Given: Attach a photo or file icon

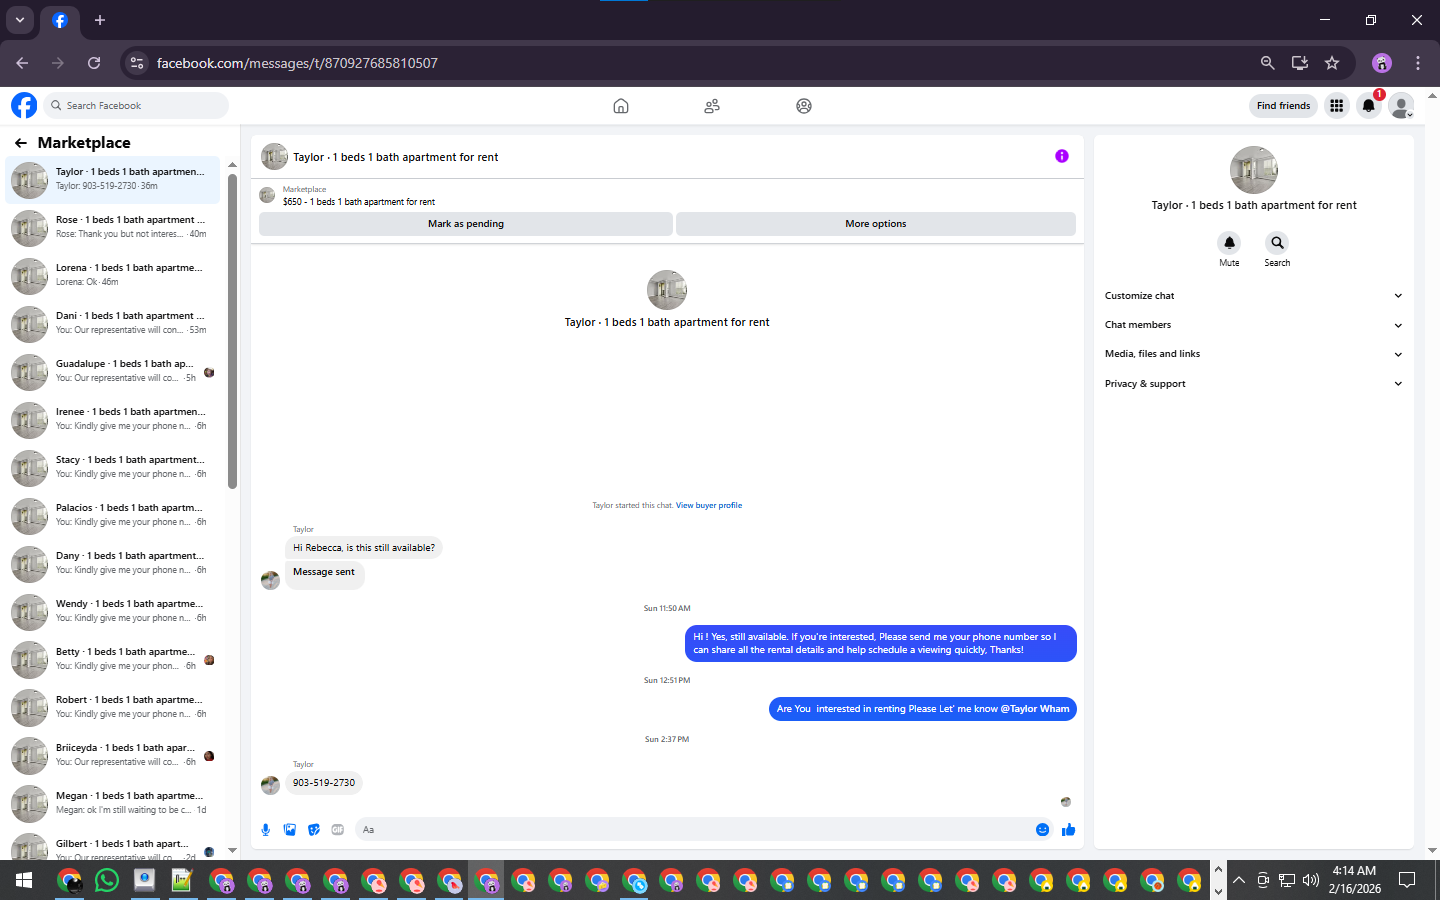Looking at the screenshot, I should [x=290, y=829].
